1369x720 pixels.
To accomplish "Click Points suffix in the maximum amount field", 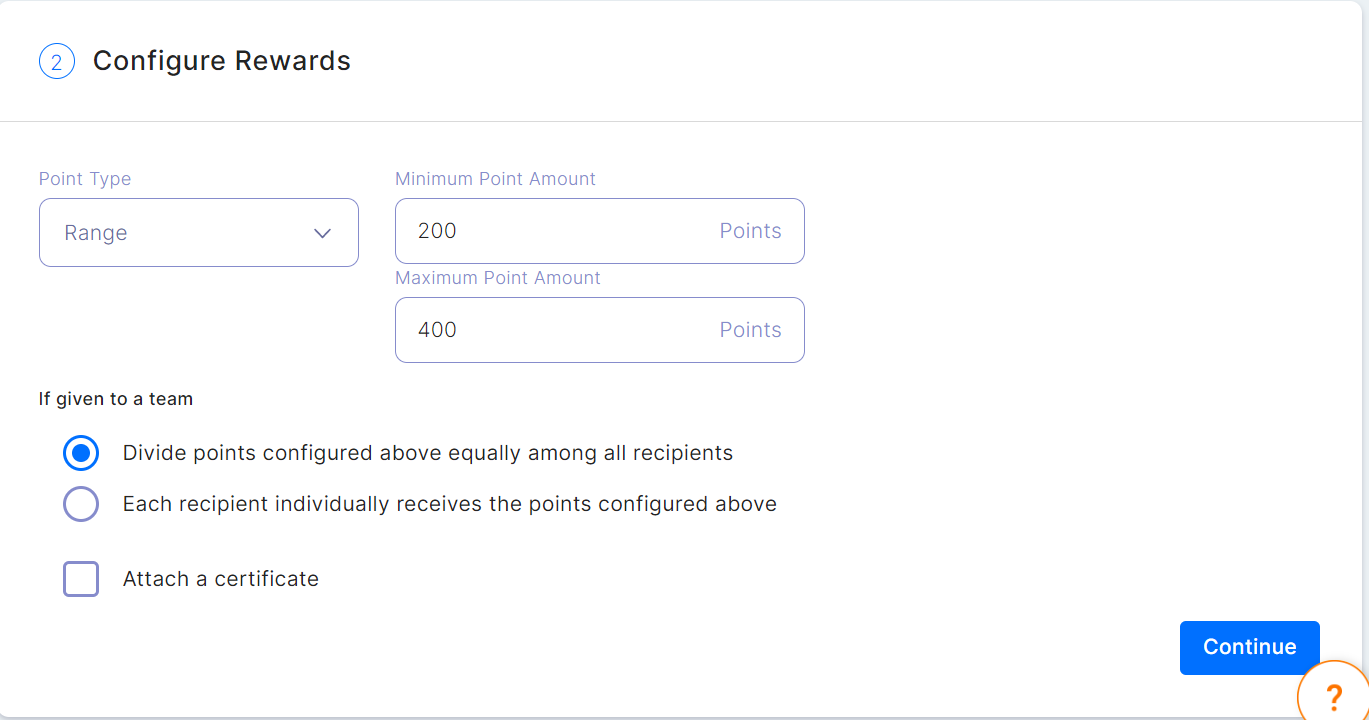I will coord(751,330).
